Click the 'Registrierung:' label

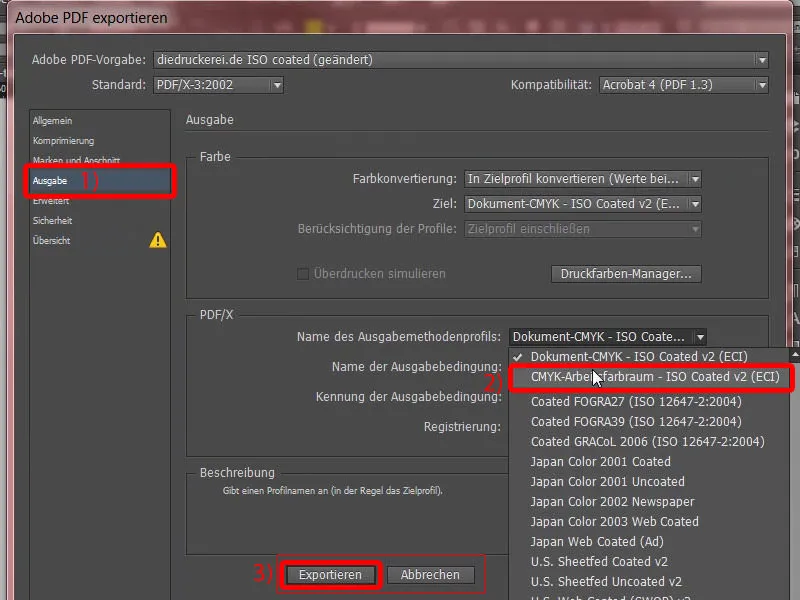(462, 427)
